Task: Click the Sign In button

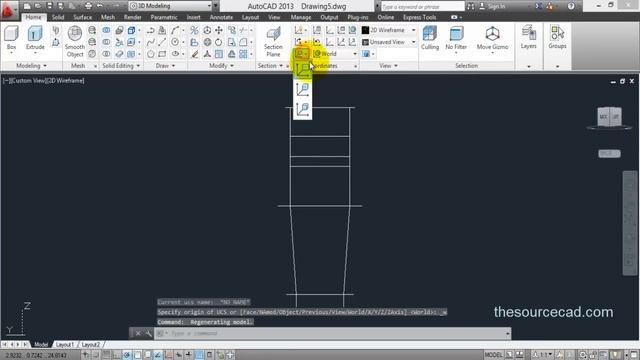Action: 493,6
